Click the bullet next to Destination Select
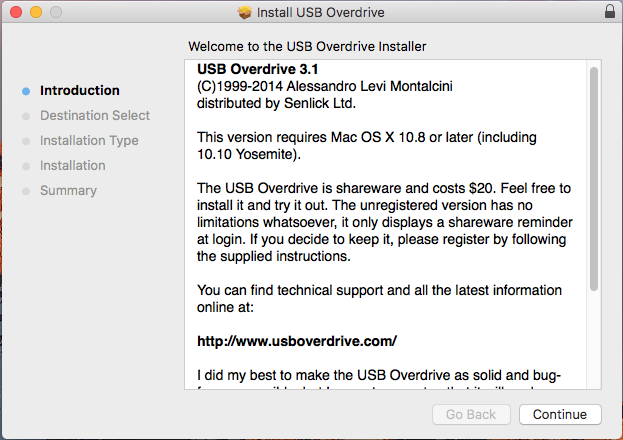 (26, 116)
